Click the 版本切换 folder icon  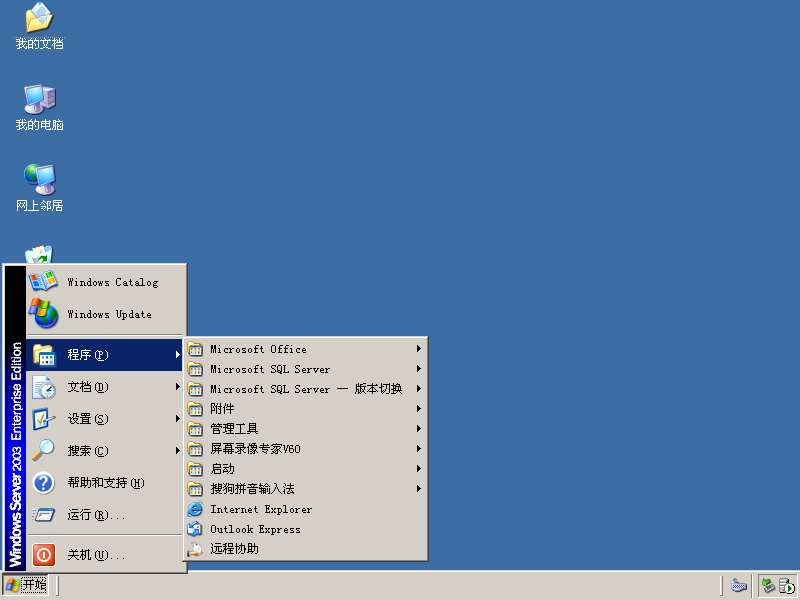pos(195,389)
